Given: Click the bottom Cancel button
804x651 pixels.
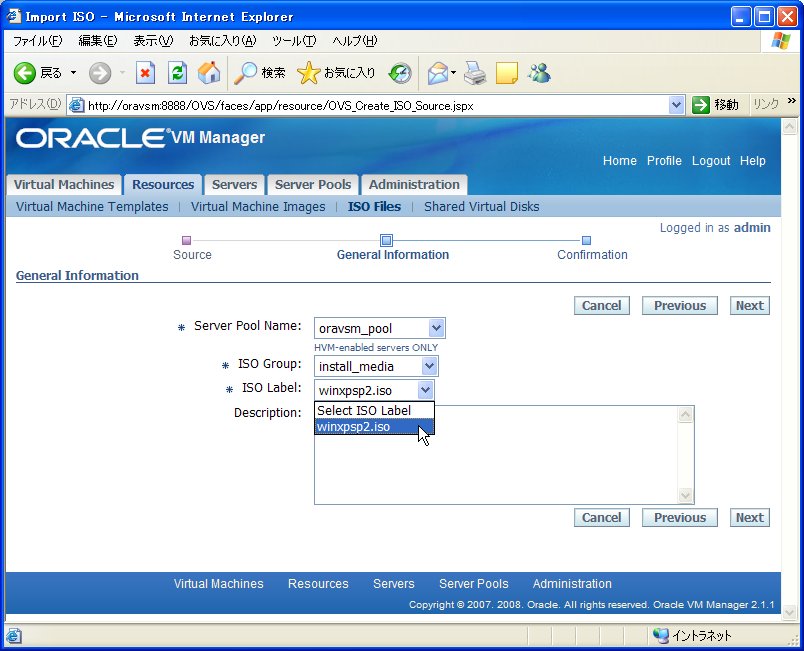Looking at the screenshot, I should [601, 518].
